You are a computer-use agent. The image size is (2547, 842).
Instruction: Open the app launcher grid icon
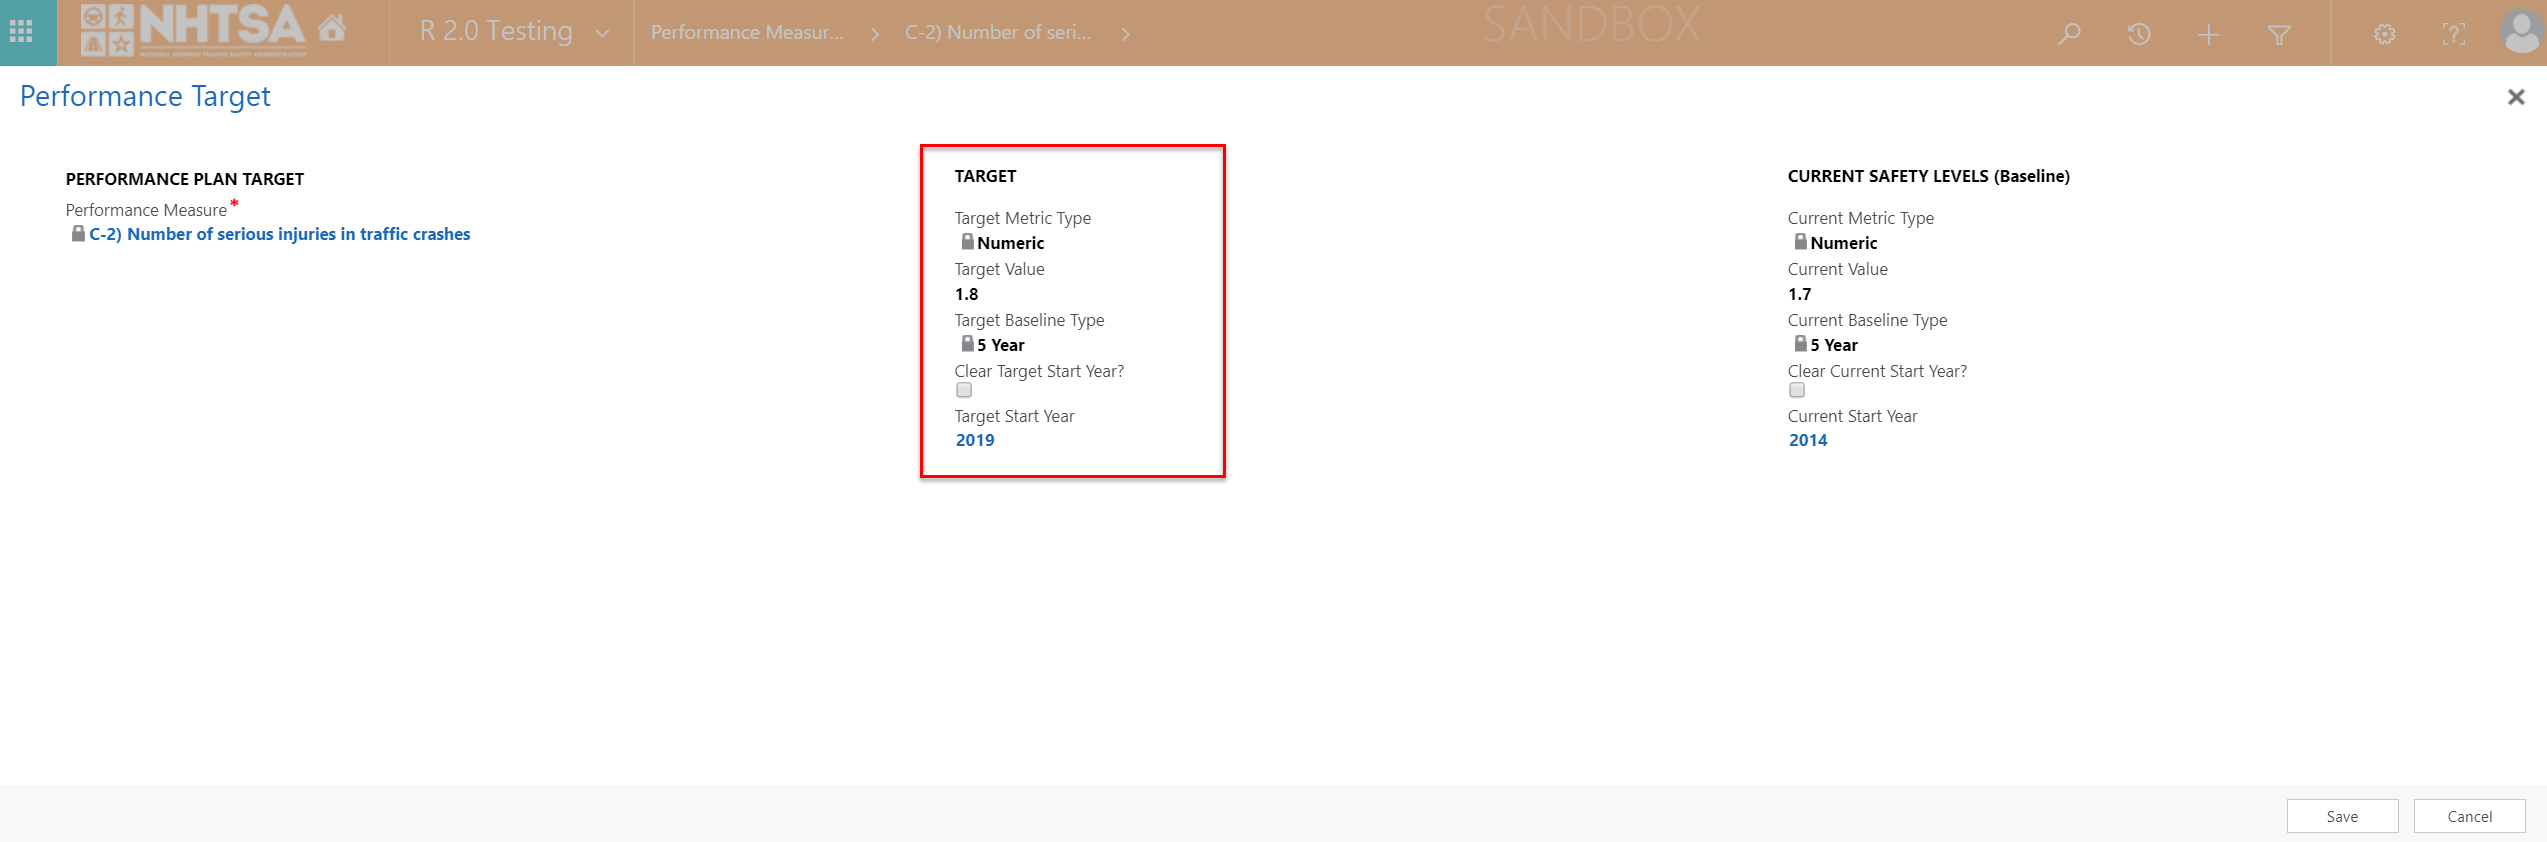(21, 32)
